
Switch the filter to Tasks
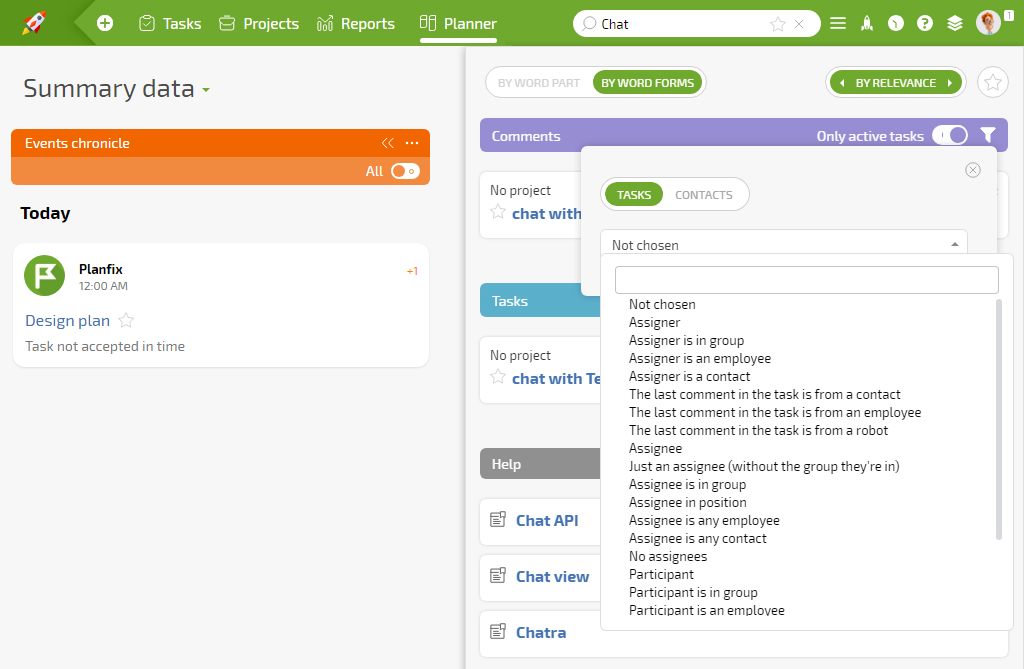tap(633, 195)
